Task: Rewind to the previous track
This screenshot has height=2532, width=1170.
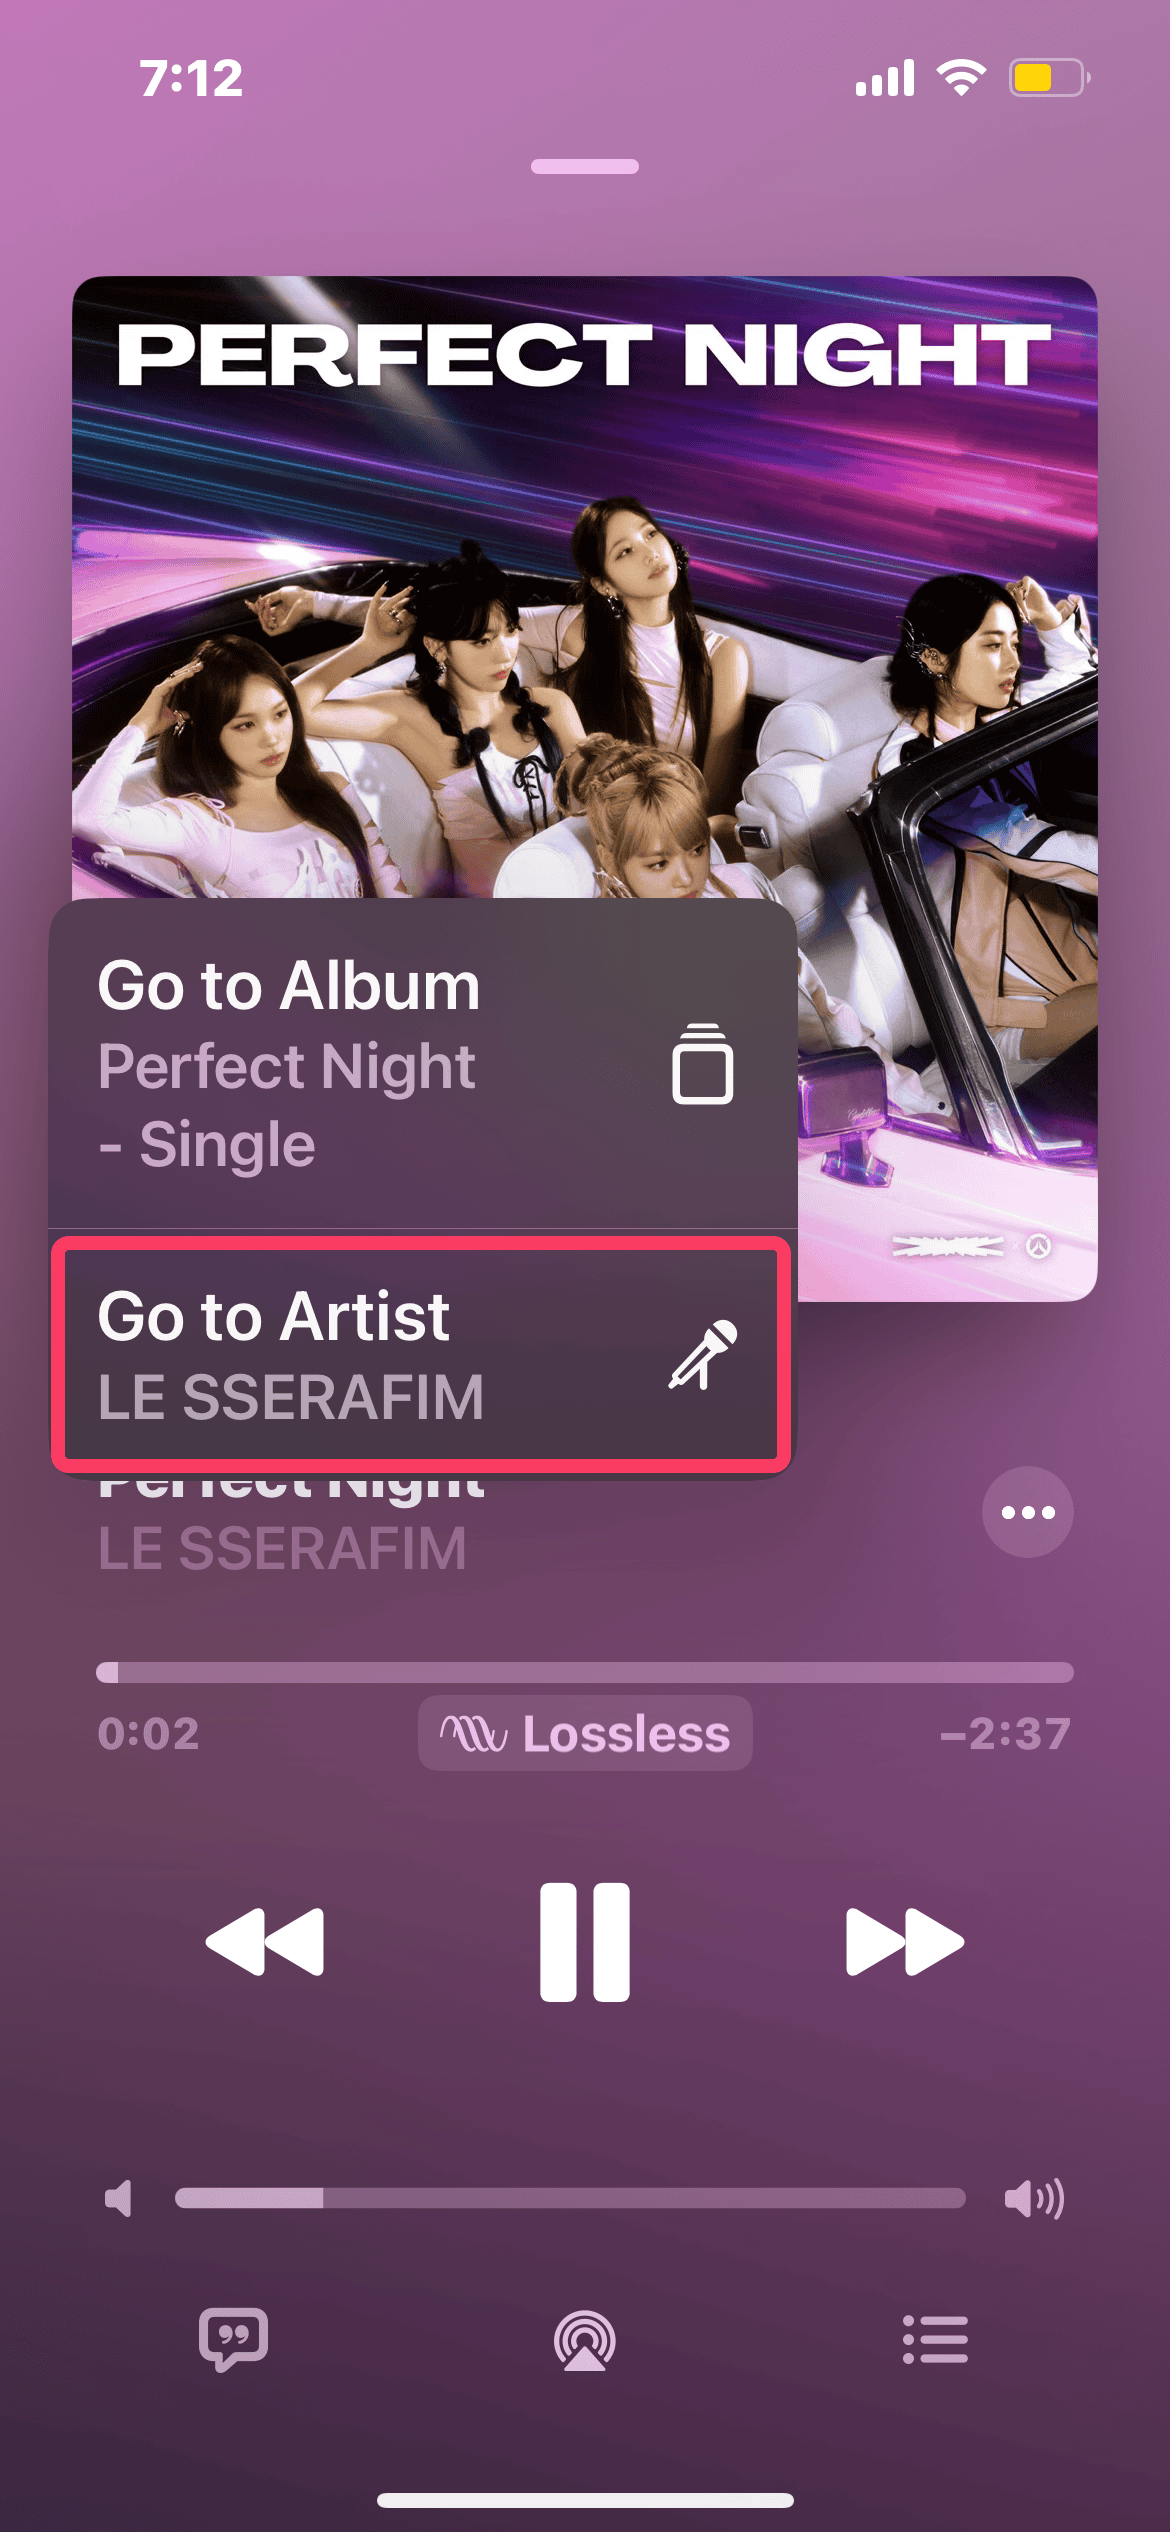Action: [x=265, y=1942]
